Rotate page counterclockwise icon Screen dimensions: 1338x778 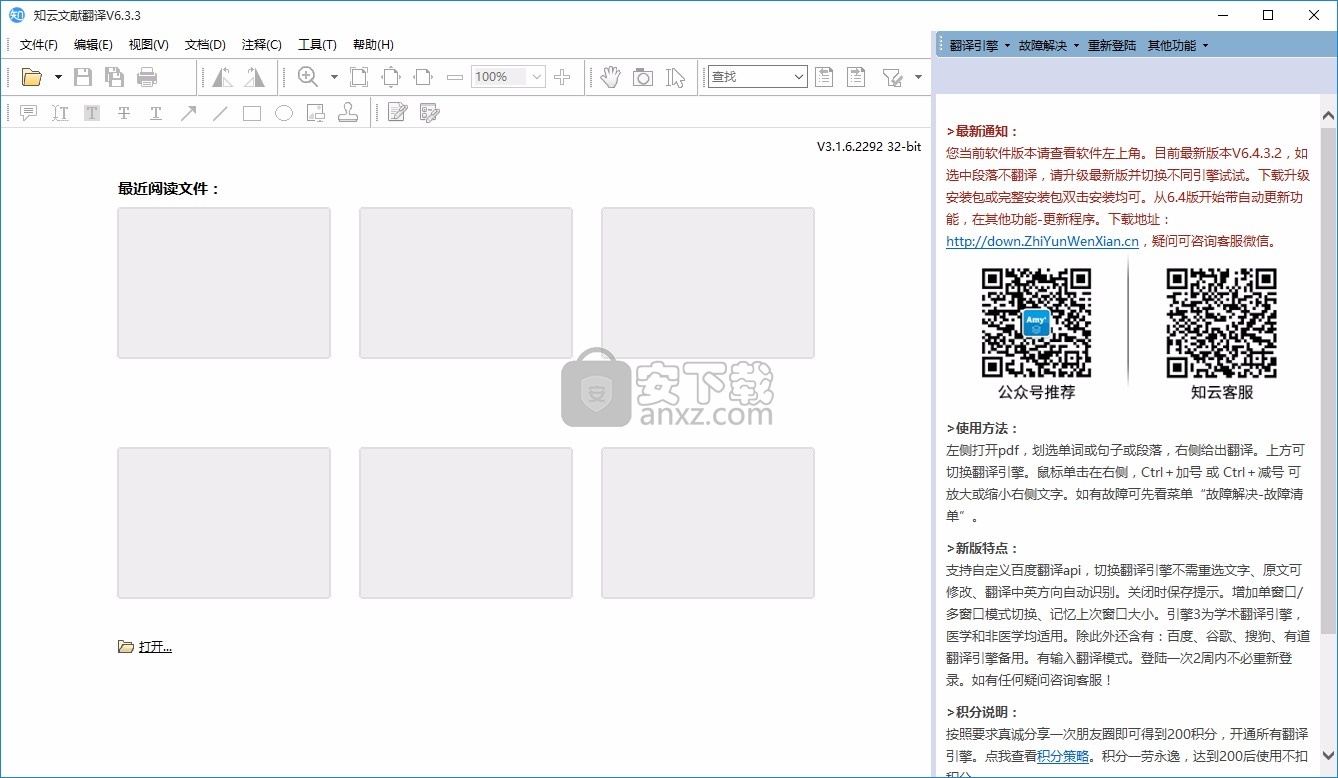pos(222,77)
